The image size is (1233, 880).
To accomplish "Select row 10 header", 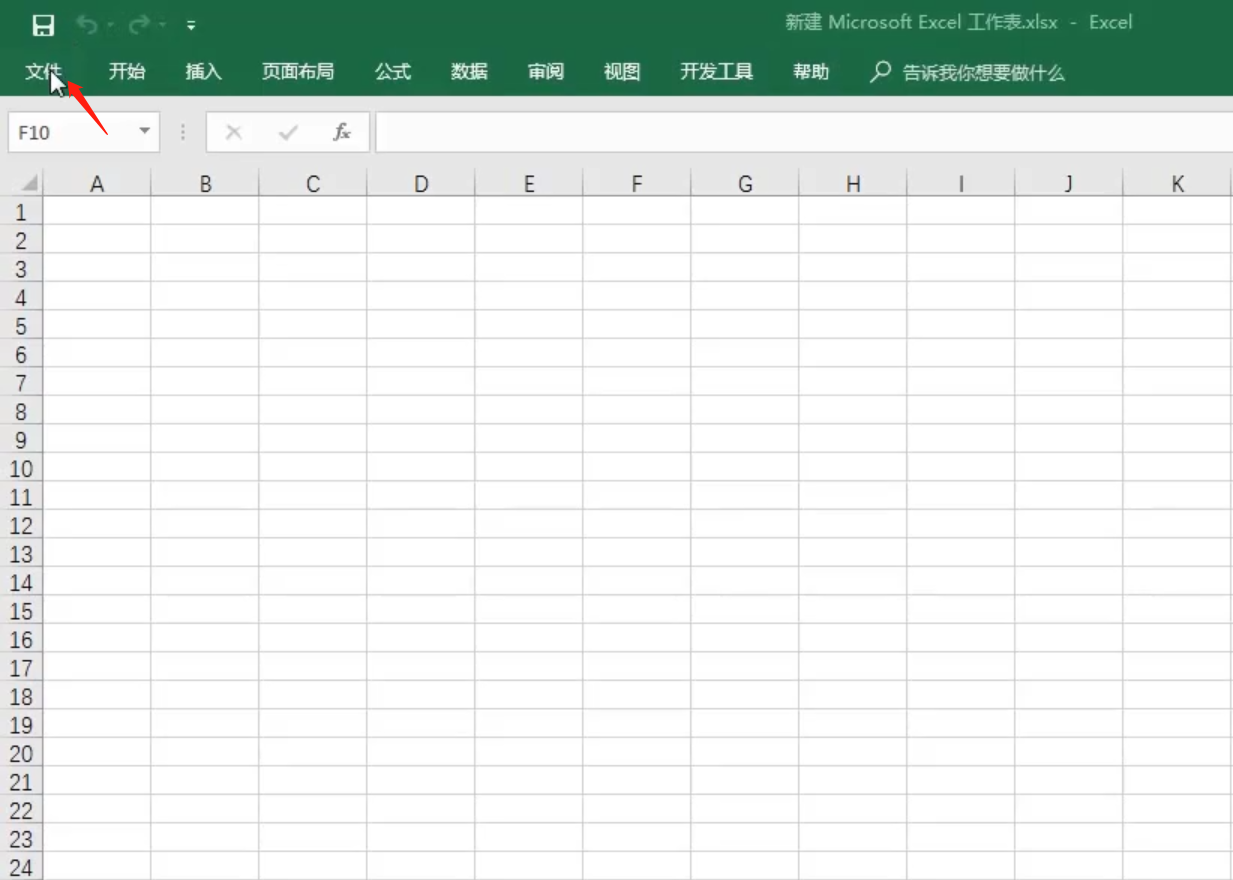I will tap(21, 468).
